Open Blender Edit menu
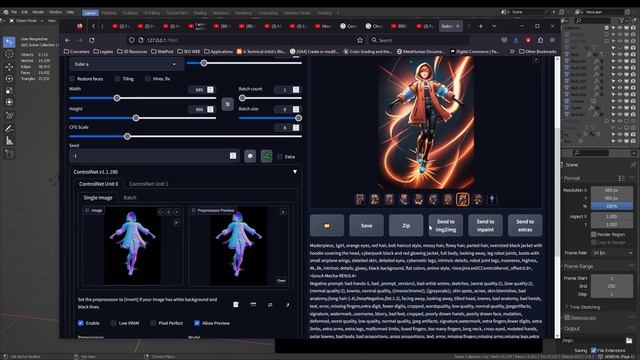This screenshot has height=360, width=640. [x=24, y=12]
